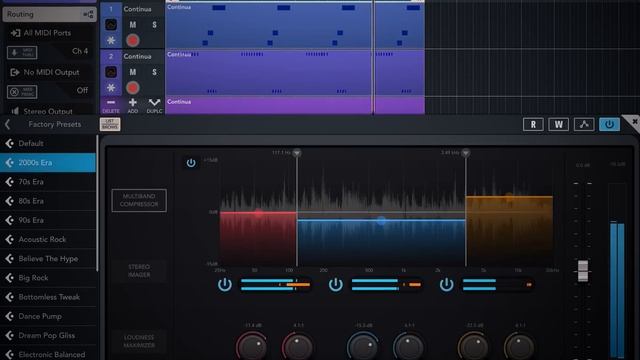Click the DELETE track button
Image resolution: width=640 pixels, height=360 pixels.
click(111, 105)
